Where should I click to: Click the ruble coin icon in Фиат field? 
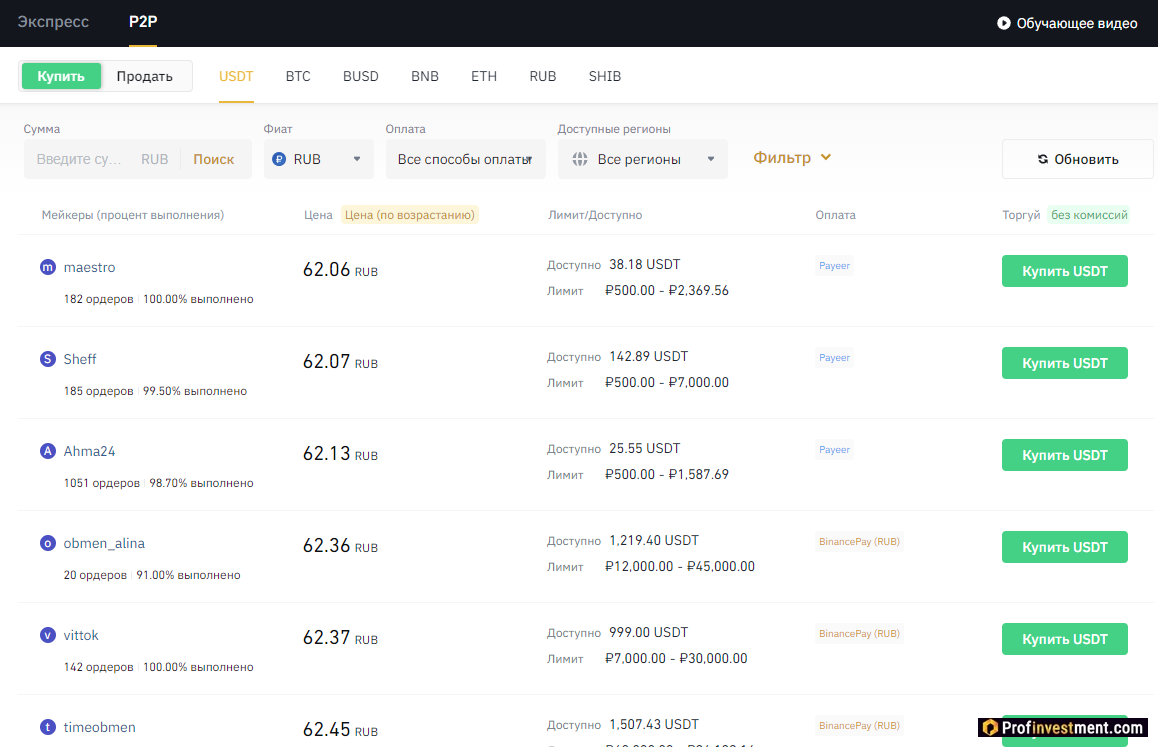point(279,159)
